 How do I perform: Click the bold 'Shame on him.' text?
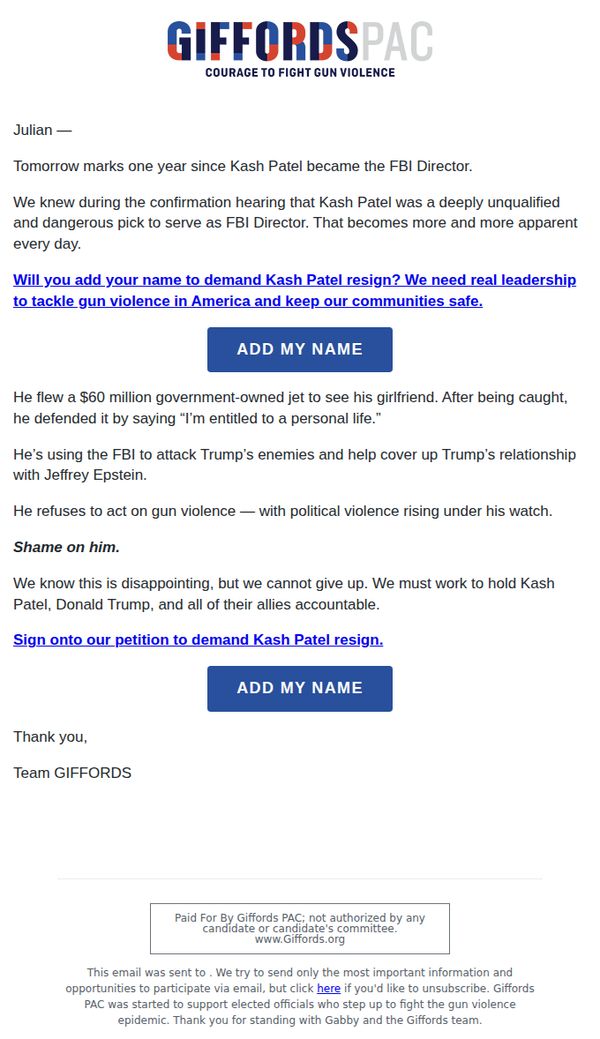coord(66,547)
